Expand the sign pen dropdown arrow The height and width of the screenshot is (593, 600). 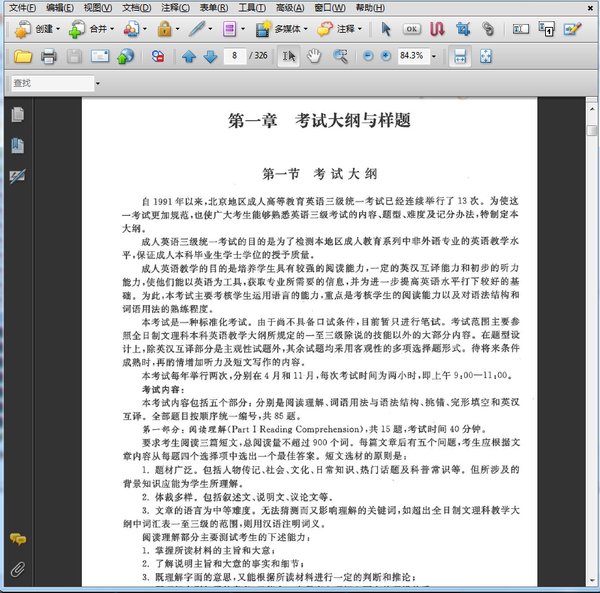(210, 29)
